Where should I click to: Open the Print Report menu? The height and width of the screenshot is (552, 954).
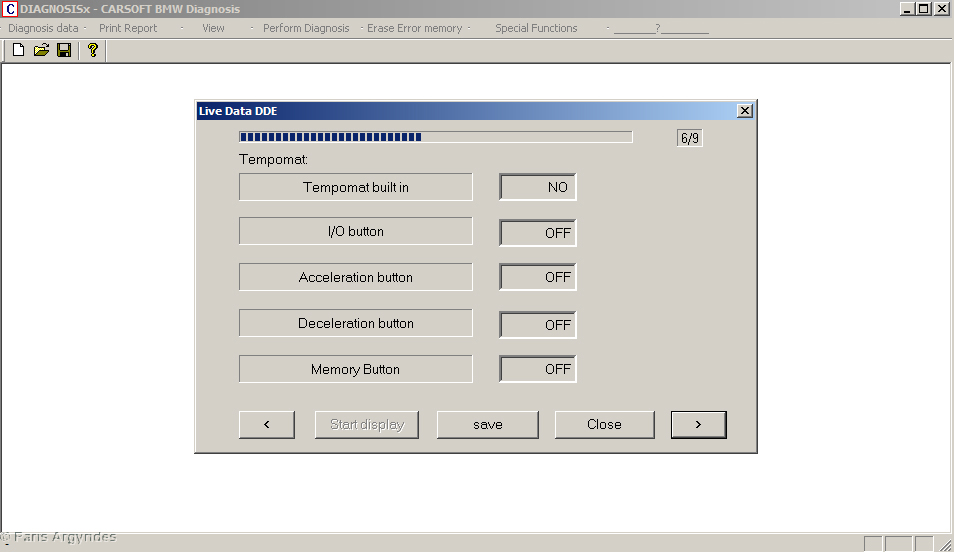(128, 28)
